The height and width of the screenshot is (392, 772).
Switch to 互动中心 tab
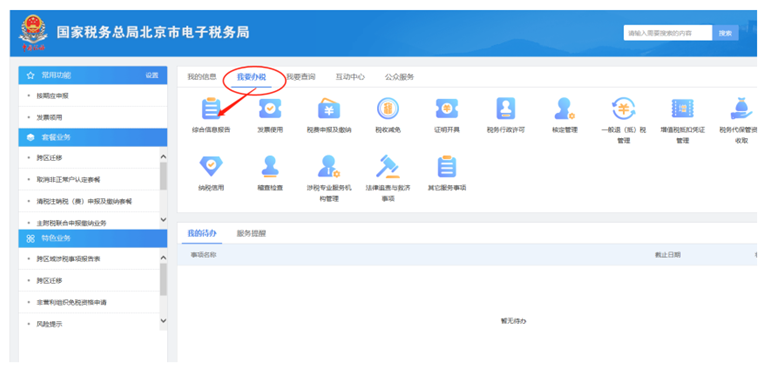click(350, 77)
